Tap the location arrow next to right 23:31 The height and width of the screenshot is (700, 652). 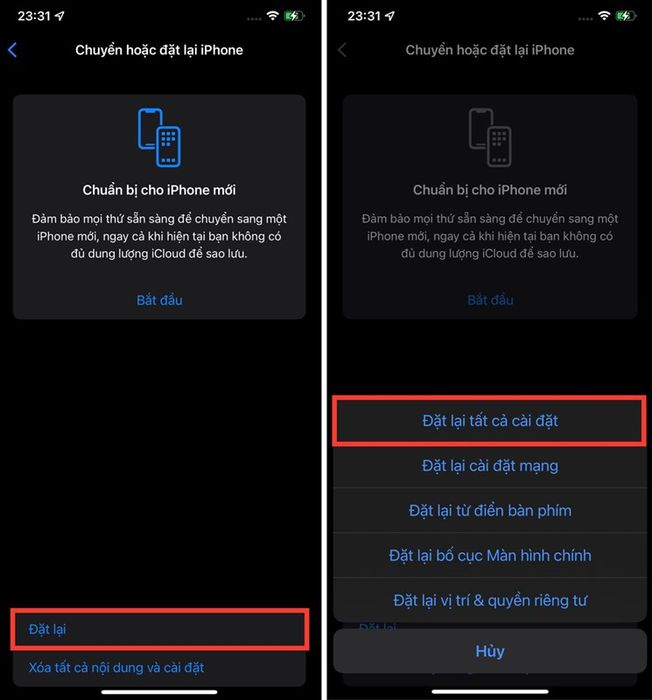(390, 16)
